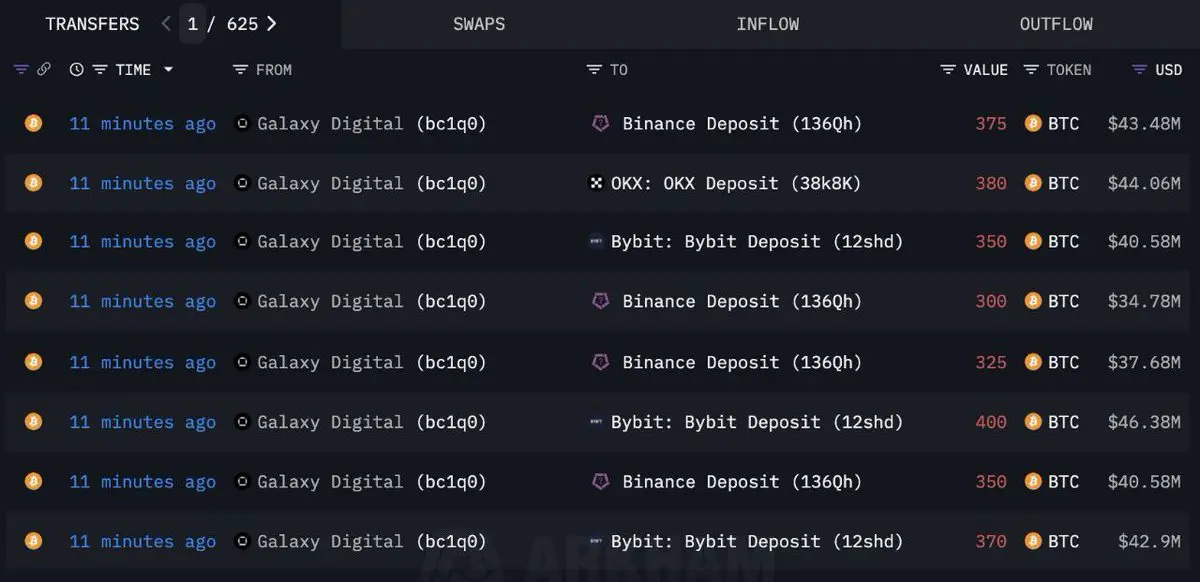Click the page number 1 input field
Viewport: 1200px width, 582px height.
(x=193, y=24)
